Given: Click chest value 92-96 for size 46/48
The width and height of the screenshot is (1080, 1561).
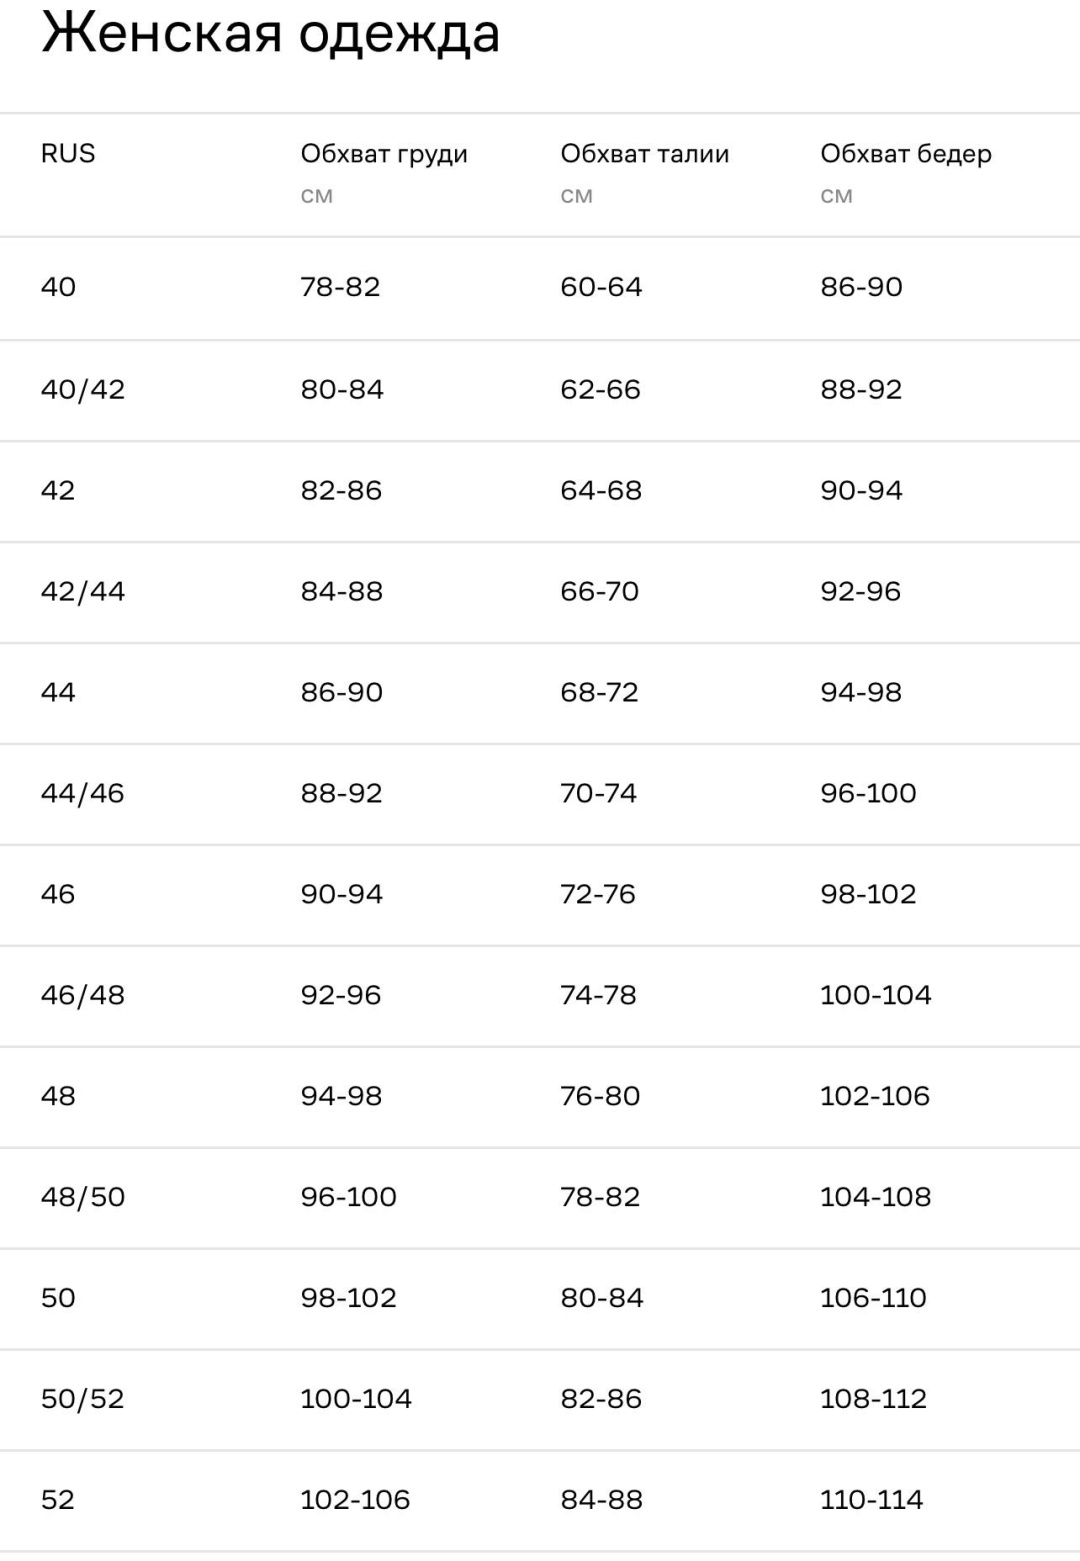Looking at the screenshot, I should coord(341,995).
